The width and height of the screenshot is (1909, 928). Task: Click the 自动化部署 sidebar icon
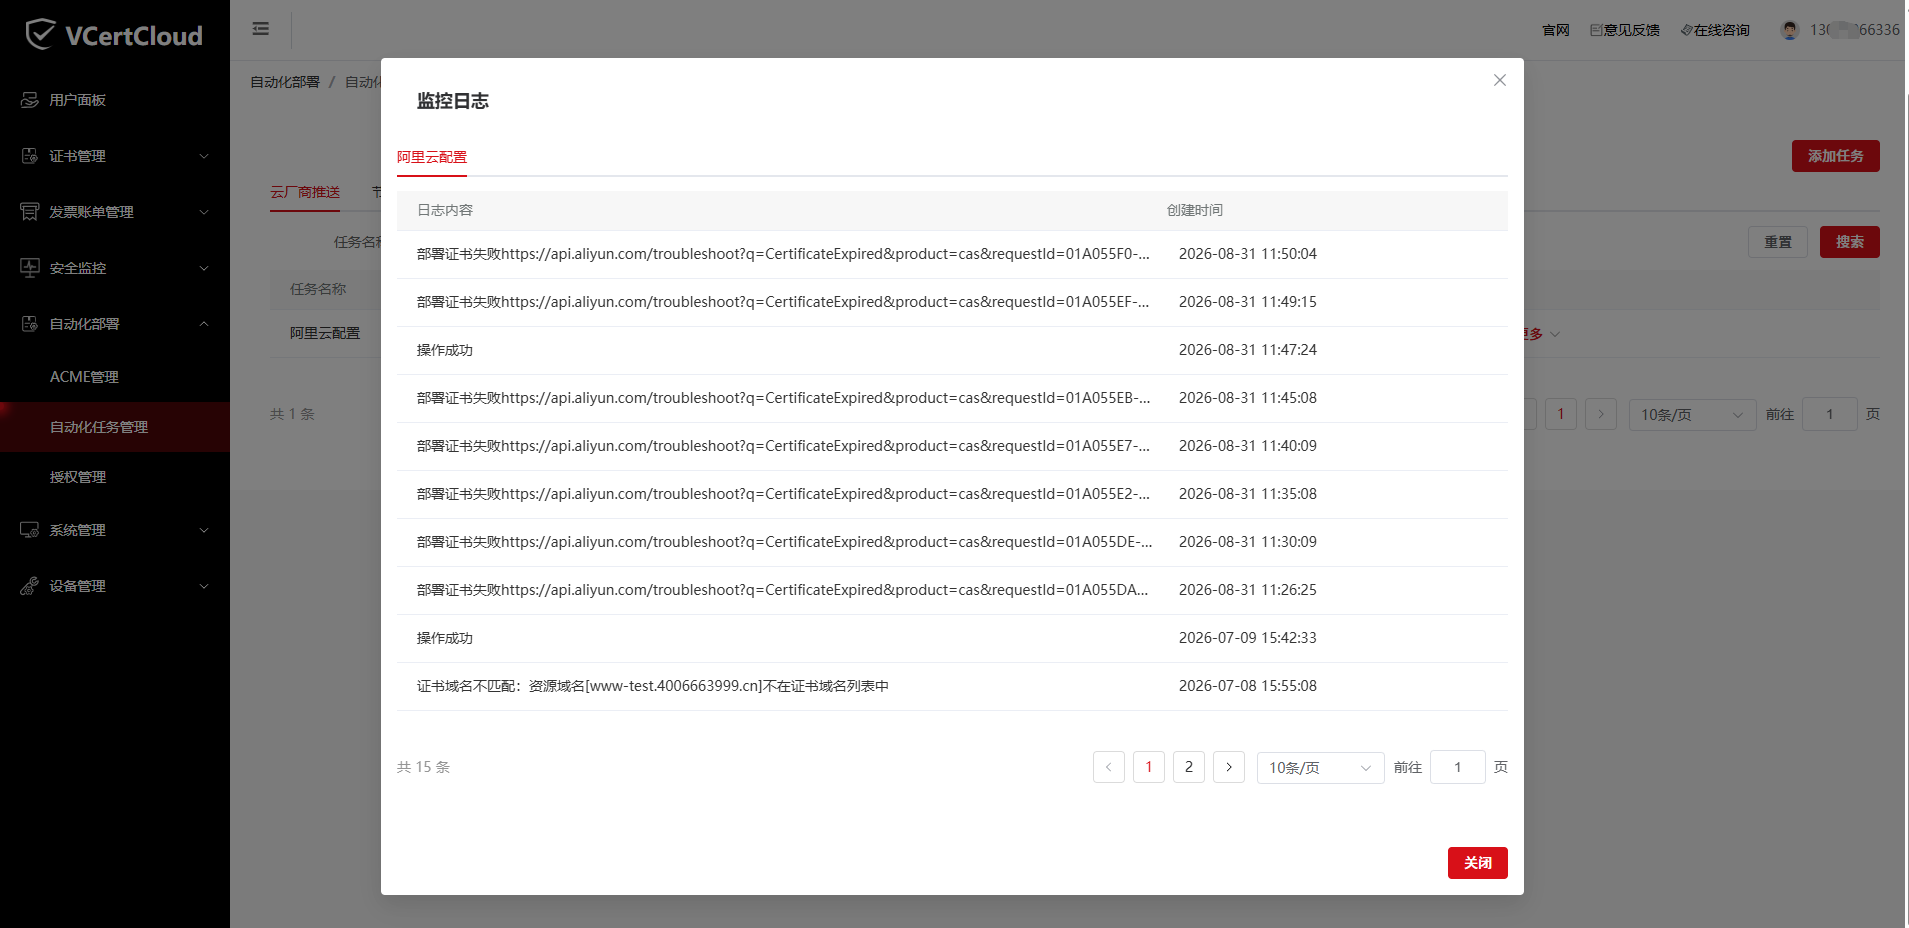[30, 324]
